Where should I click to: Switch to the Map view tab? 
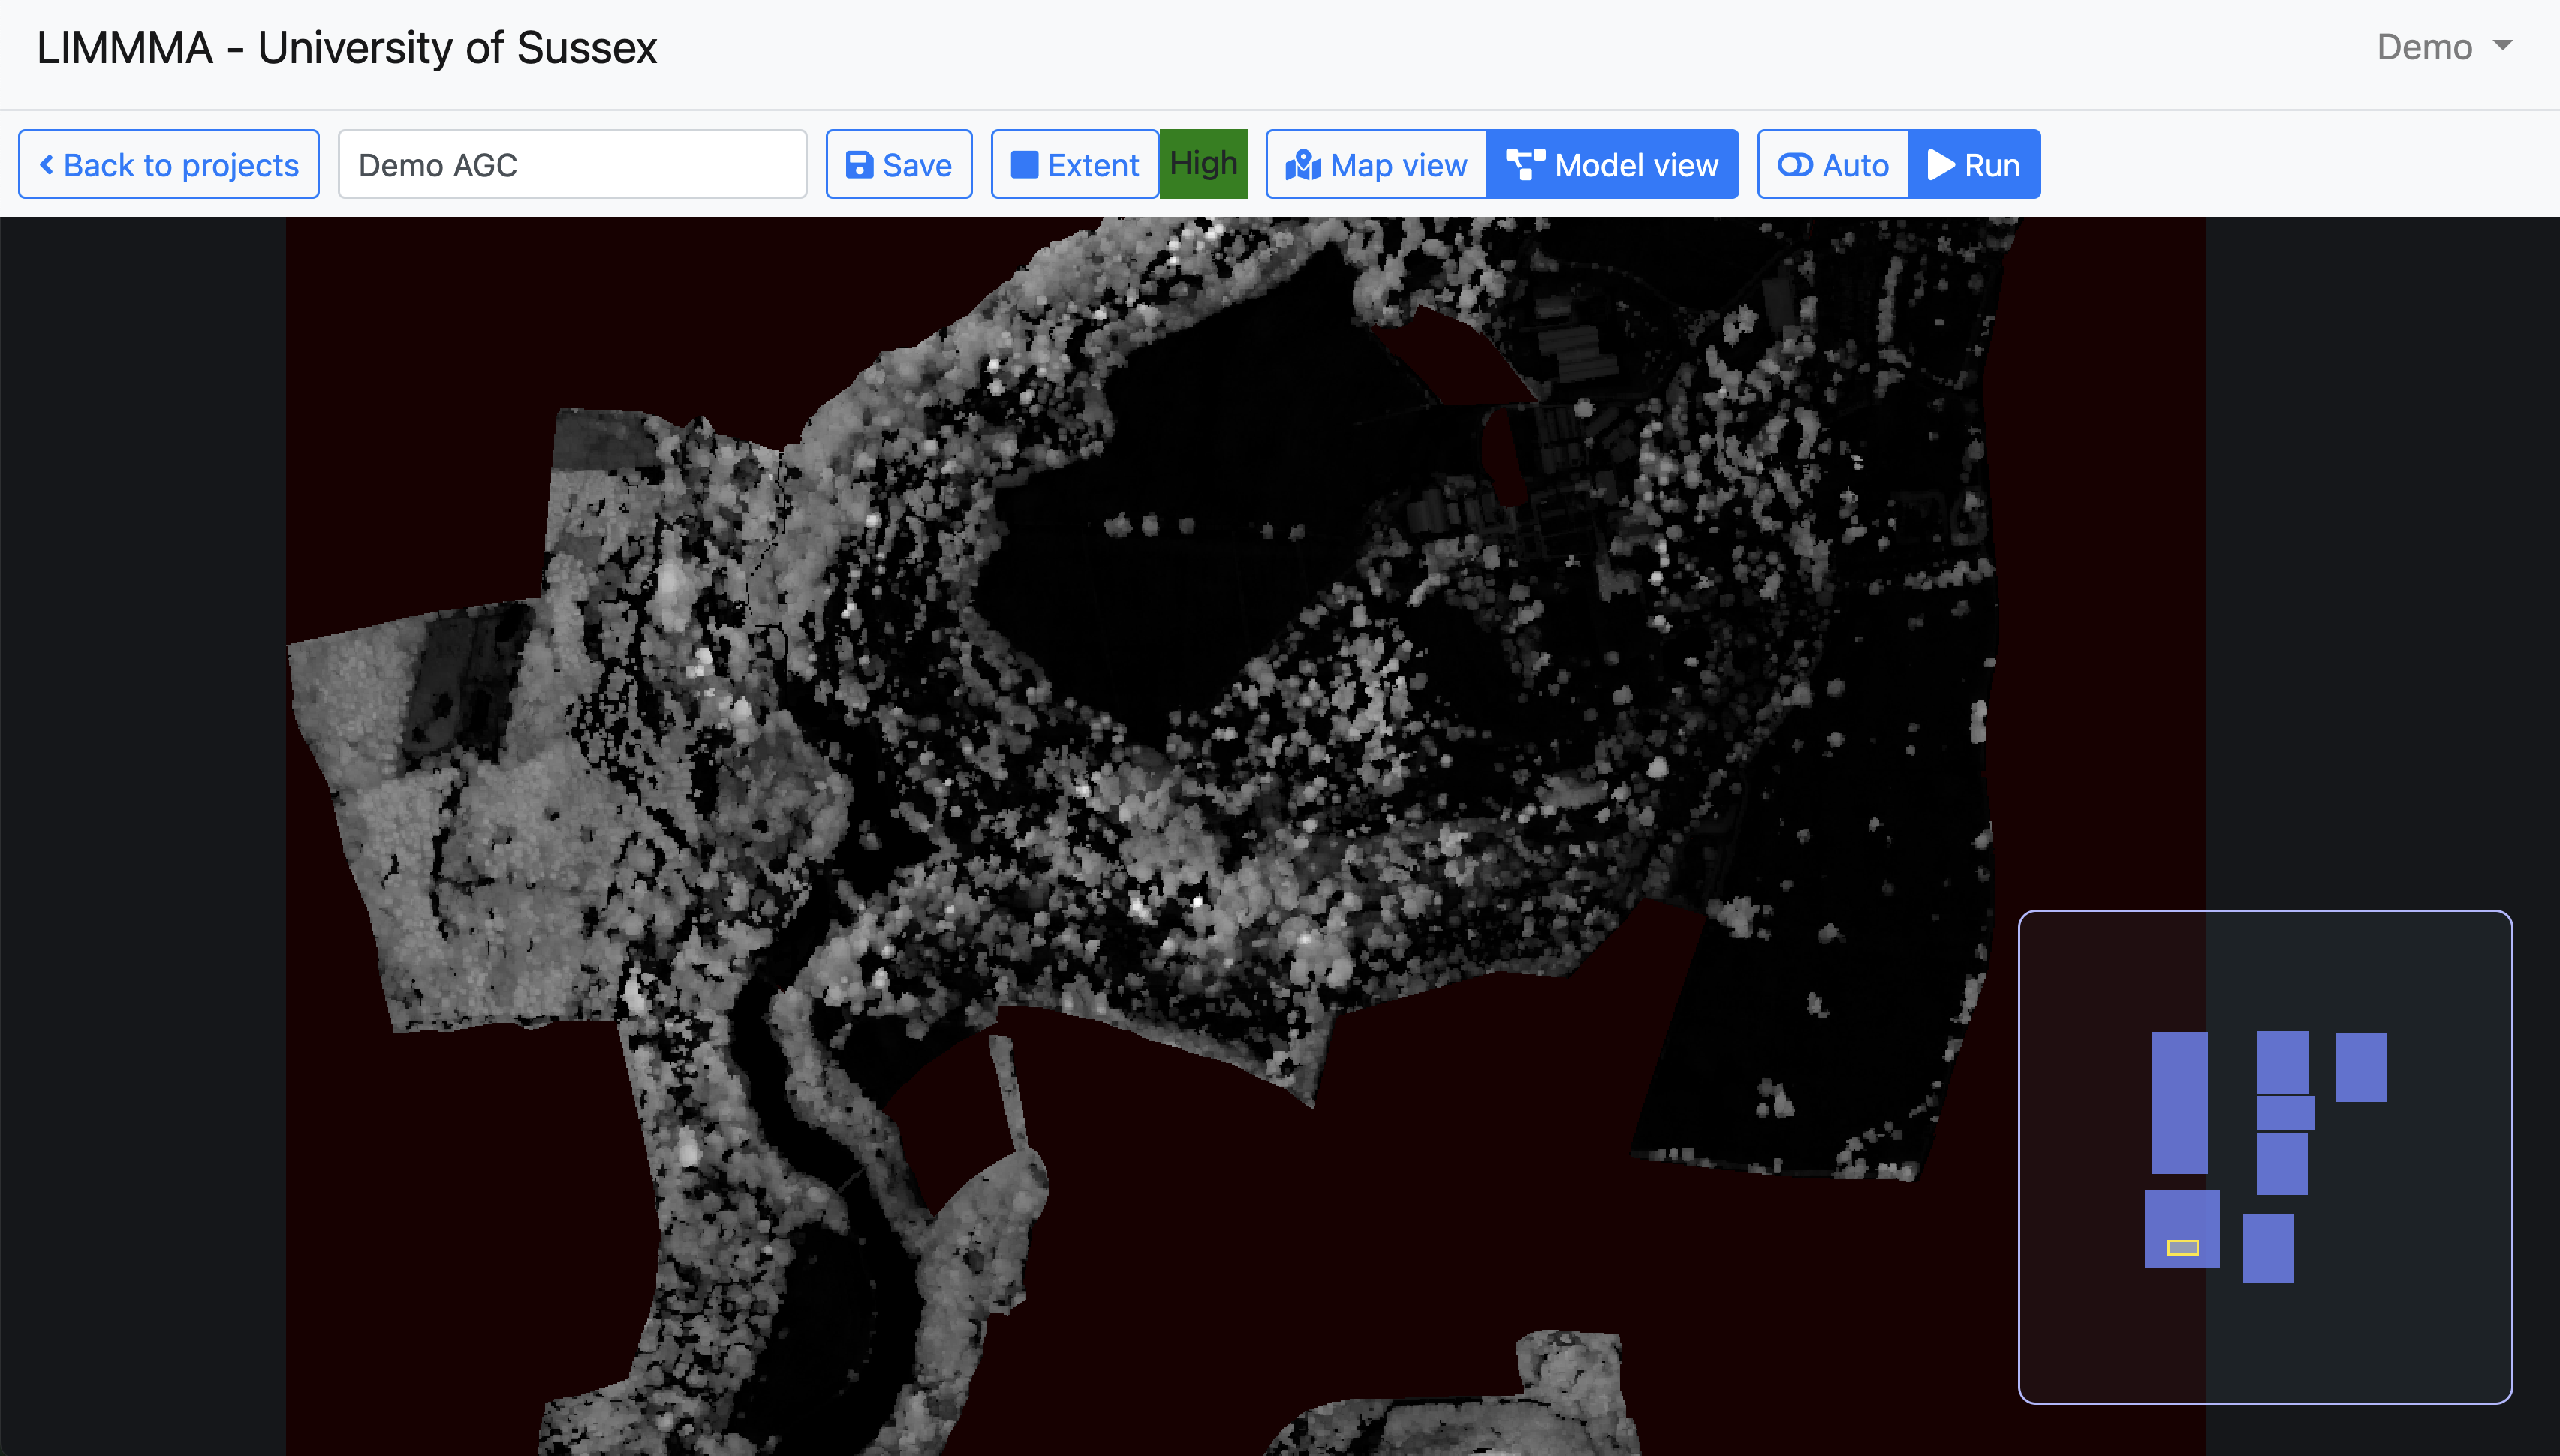point(1377,165)
